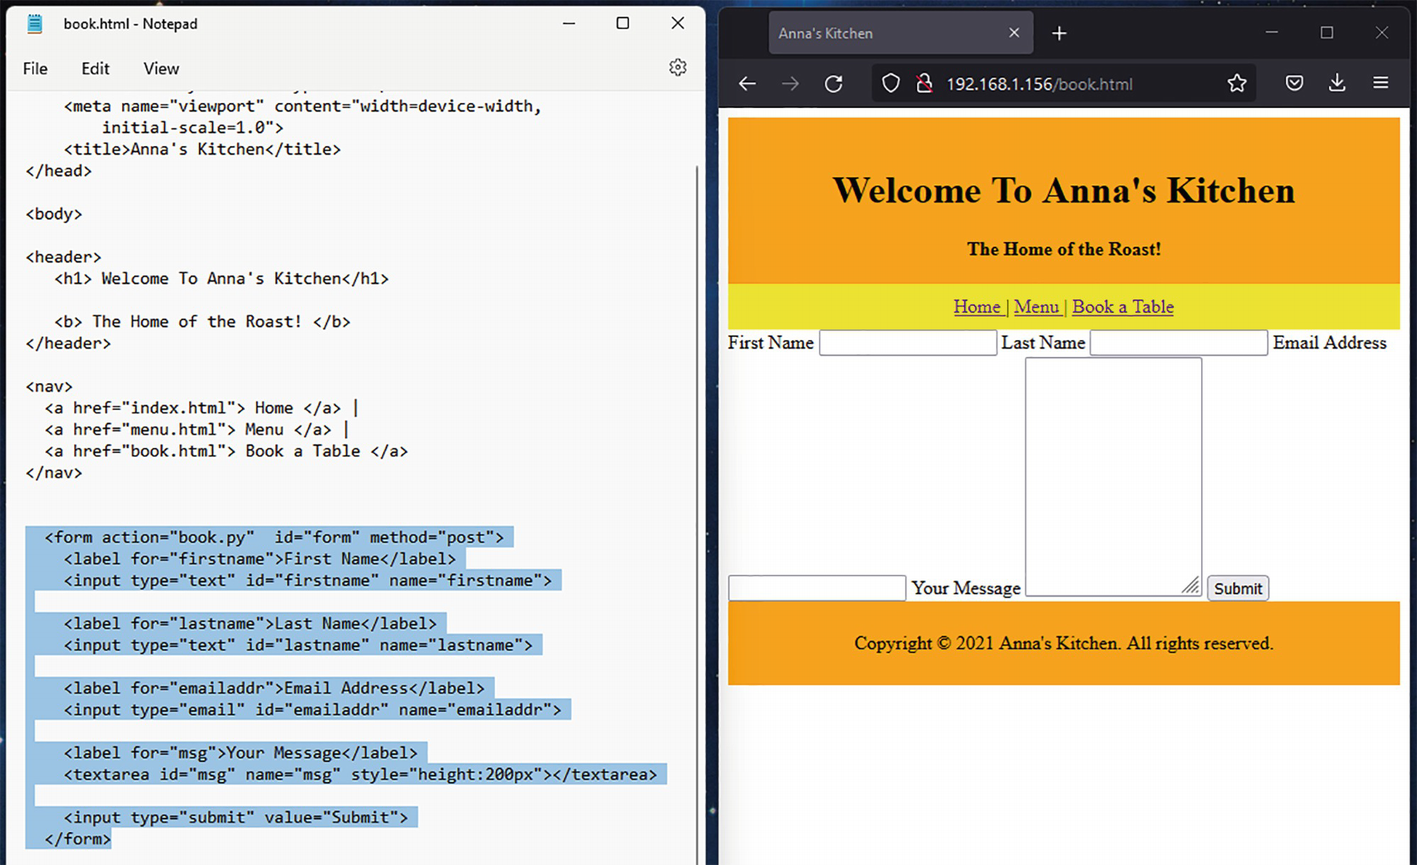The image size is (1417, 865).
Task: Open the Notepad File menu
Action: coord(35,68)
